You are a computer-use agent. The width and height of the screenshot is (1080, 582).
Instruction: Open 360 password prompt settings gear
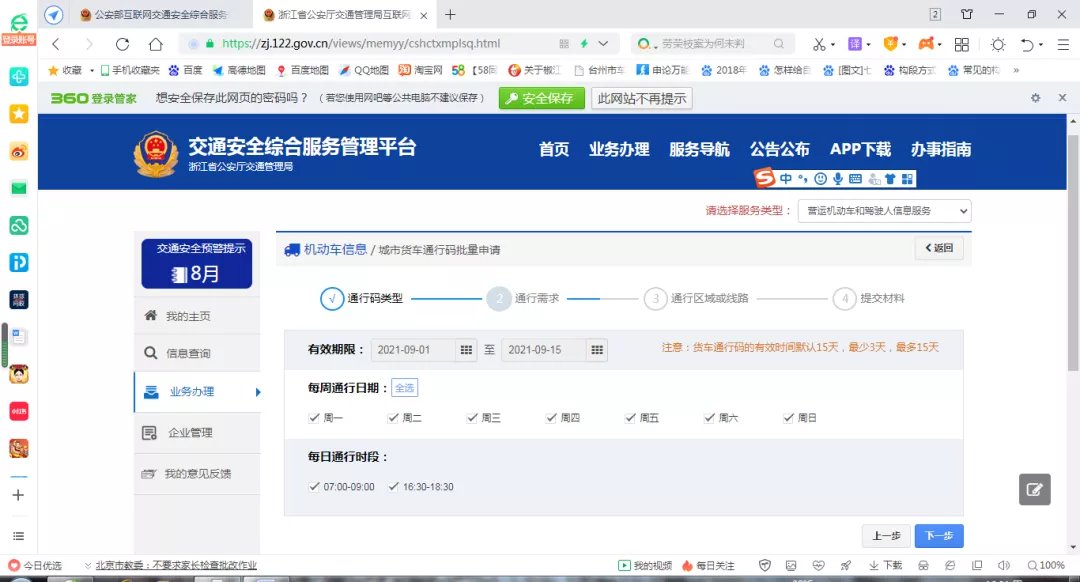point(1035,98)
